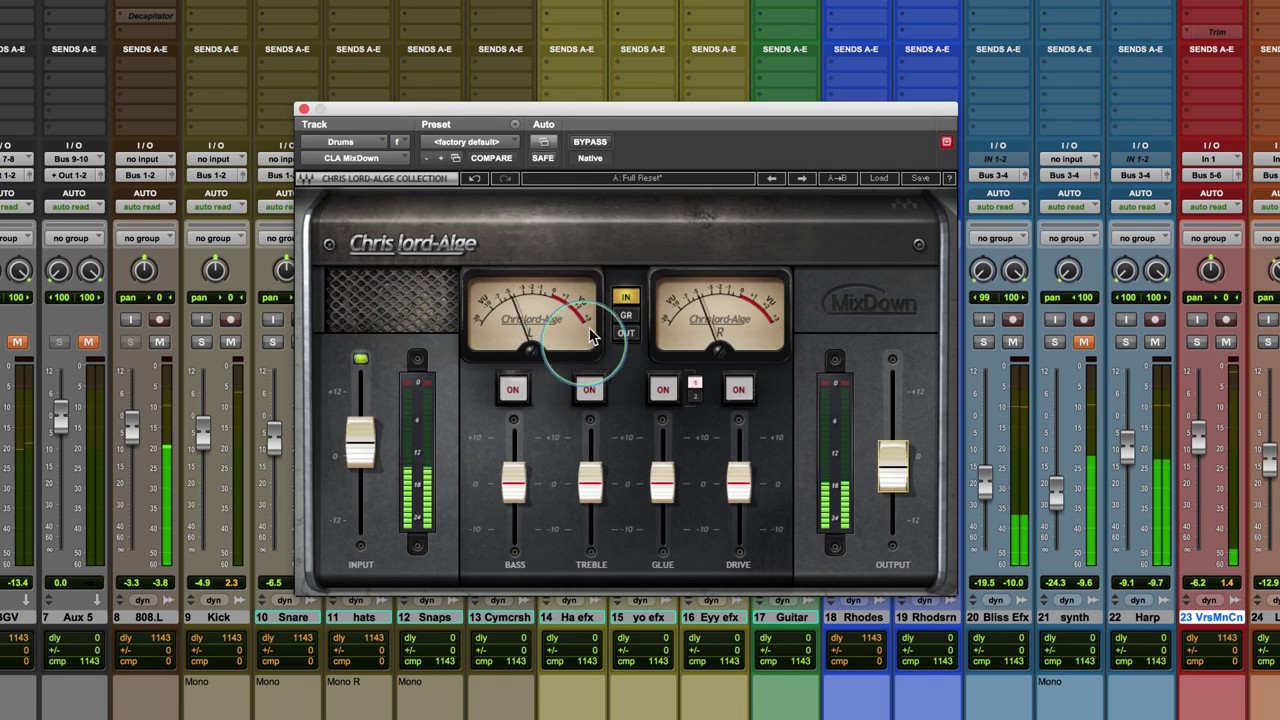This screenshot has width=1280, height=720.
Task: Click the red target button in plugin header
Action: [946, 142]
